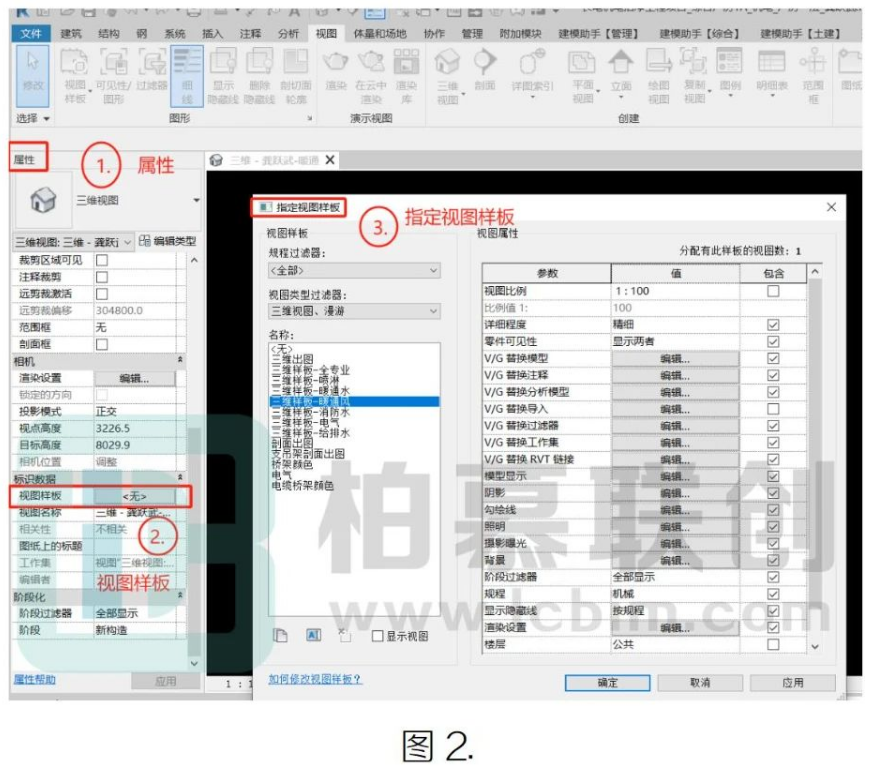Viewport: 881px width, 777px height.
Task: Expand the 选择 dropdown under Modify
Action: tap(33, 119)
